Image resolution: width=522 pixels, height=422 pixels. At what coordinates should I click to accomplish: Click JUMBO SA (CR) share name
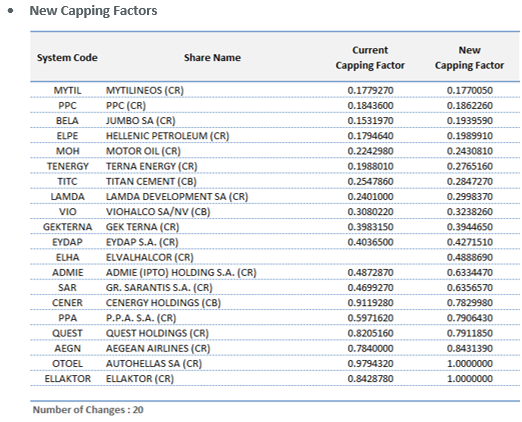coord(141,121)
